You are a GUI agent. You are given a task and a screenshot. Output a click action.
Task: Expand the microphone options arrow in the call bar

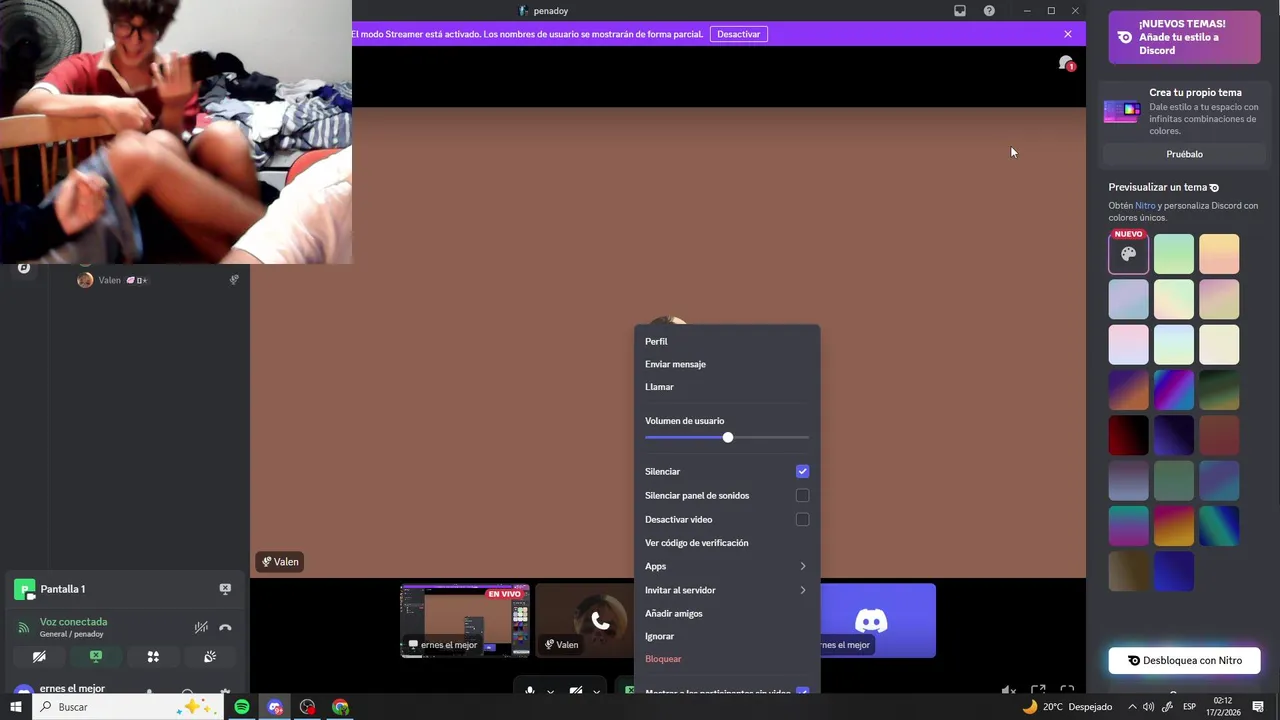pyautogui.click(x=550, y=691)
